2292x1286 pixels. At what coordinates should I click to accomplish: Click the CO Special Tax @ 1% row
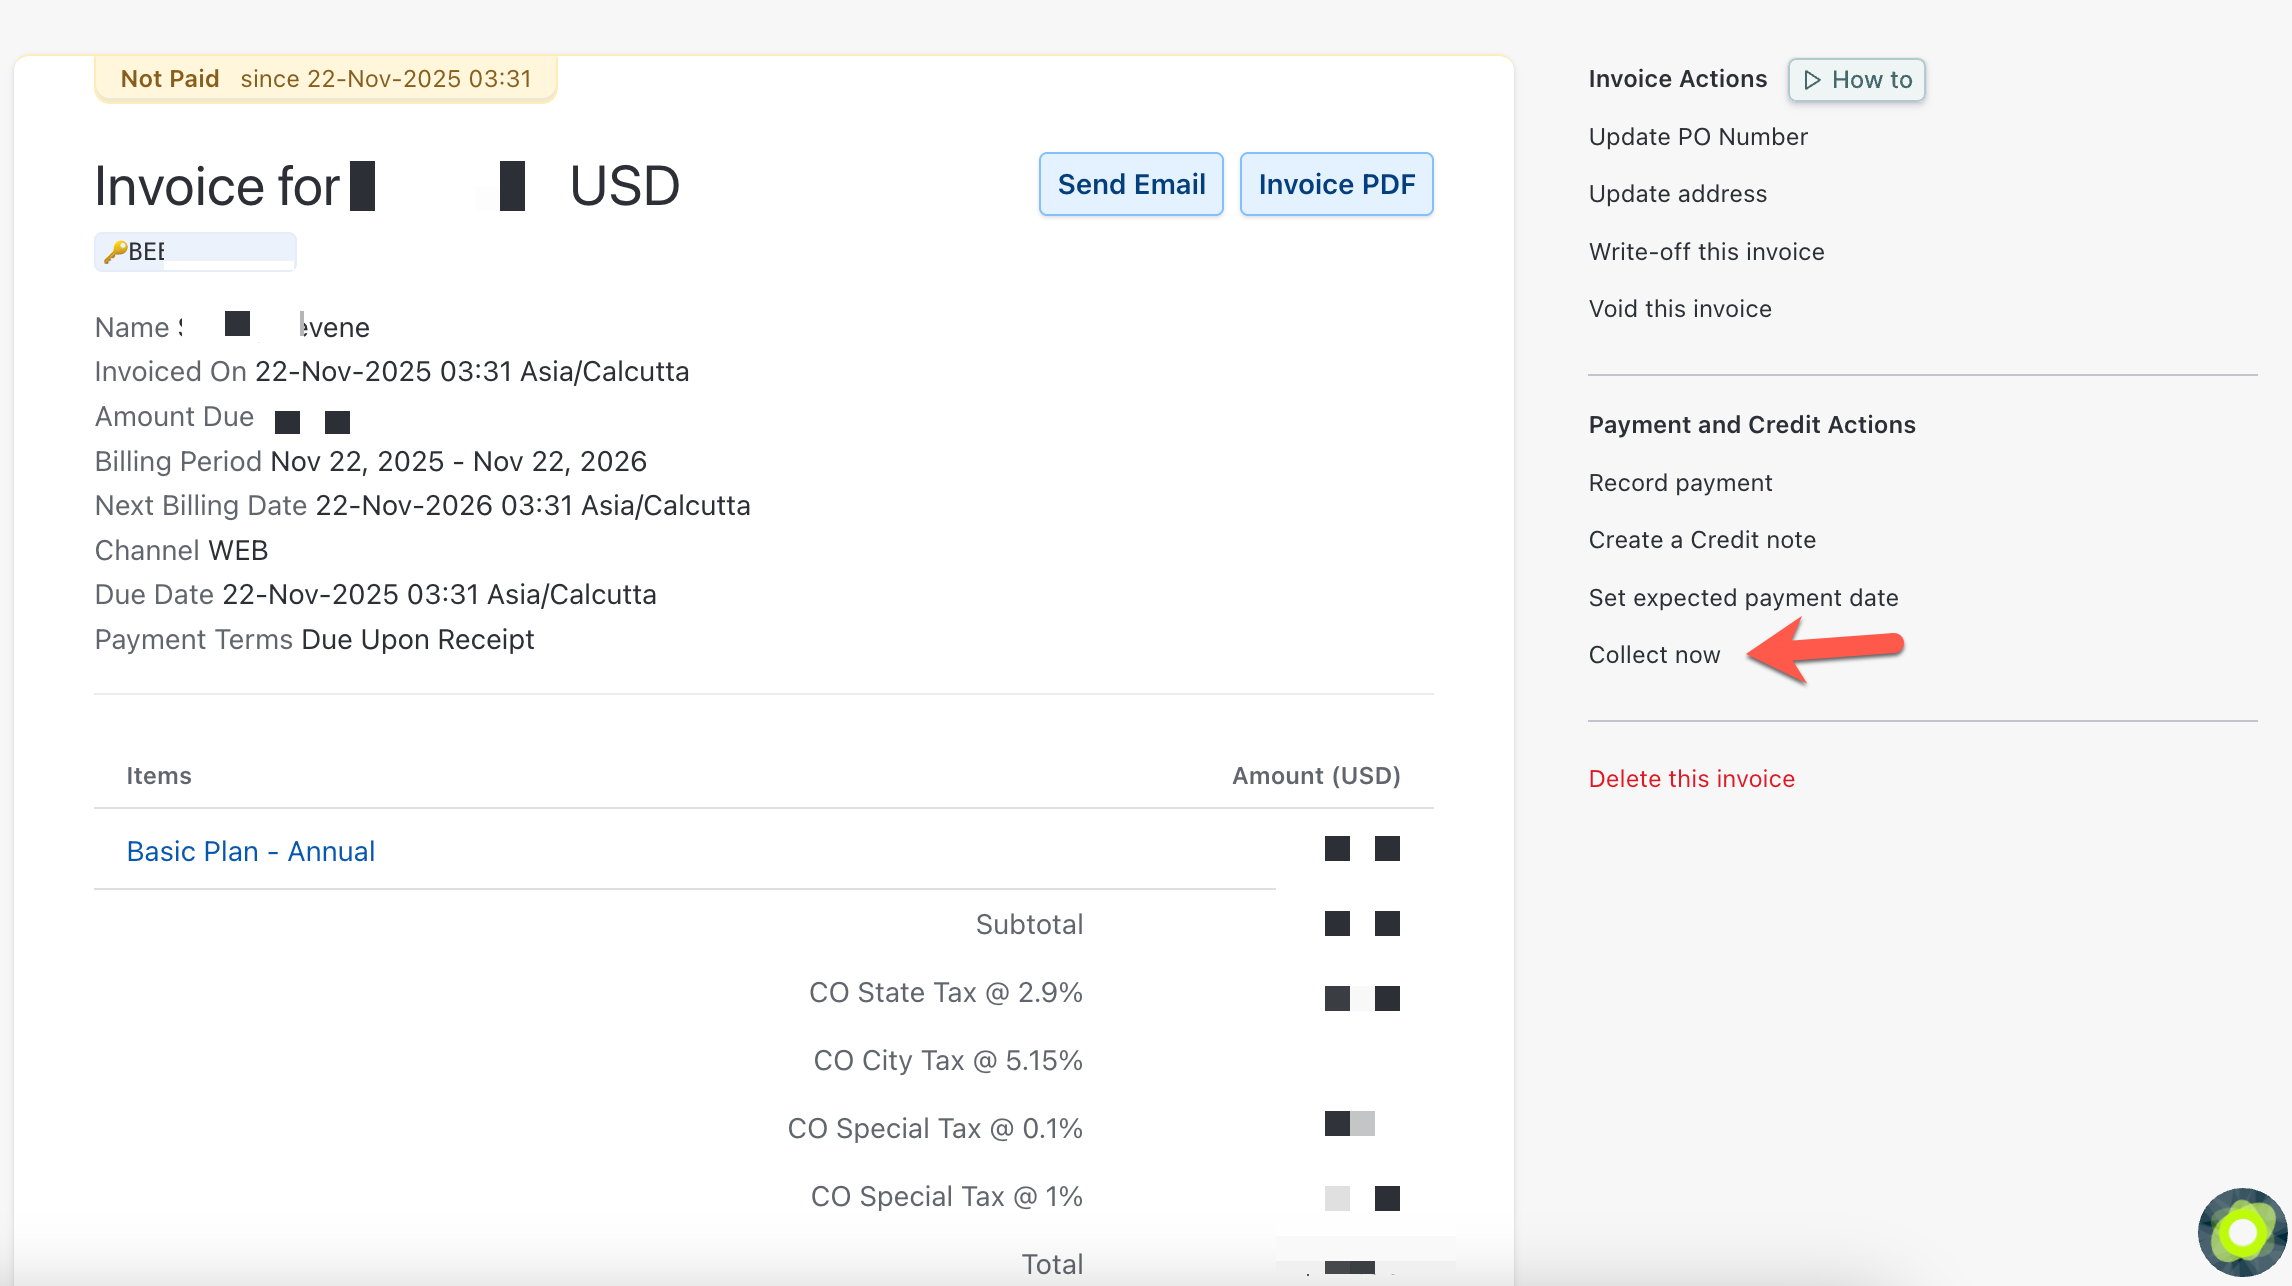947,1197
